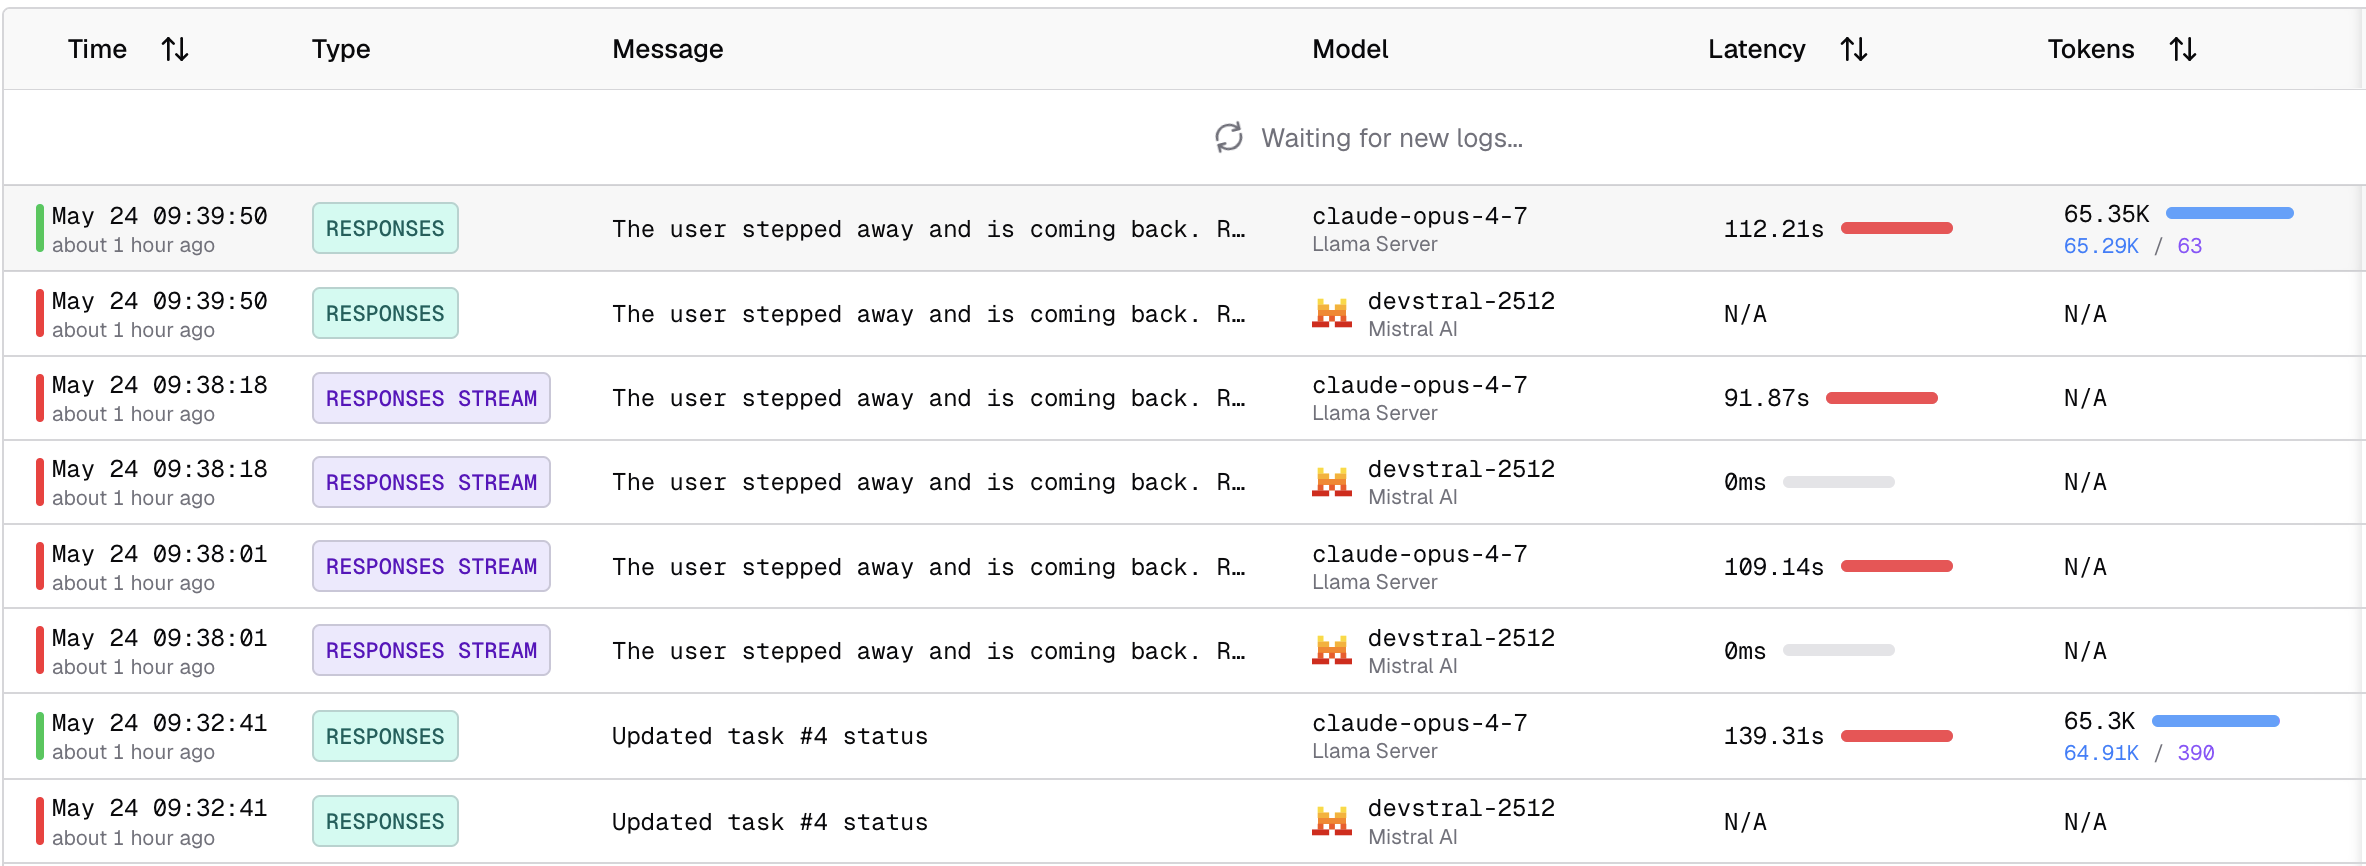Viewport: 2366px width, 866px height.
Task: Click Mistral logo in 09:39:50 devstral row
Action: click(1332, 314)
